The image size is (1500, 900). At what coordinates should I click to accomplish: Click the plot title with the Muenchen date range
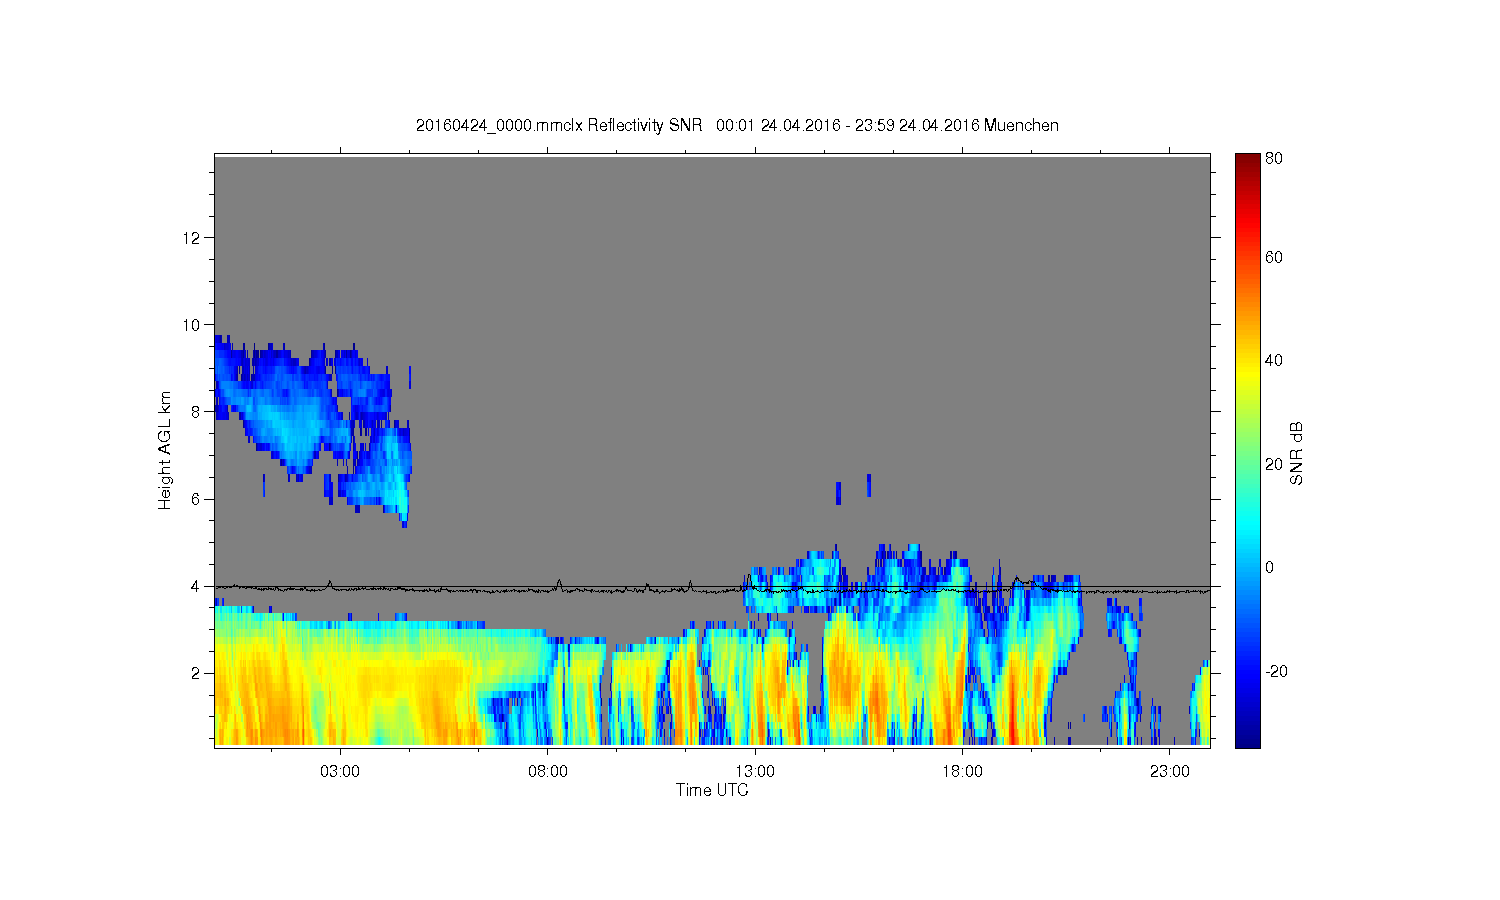pos(737,125)
